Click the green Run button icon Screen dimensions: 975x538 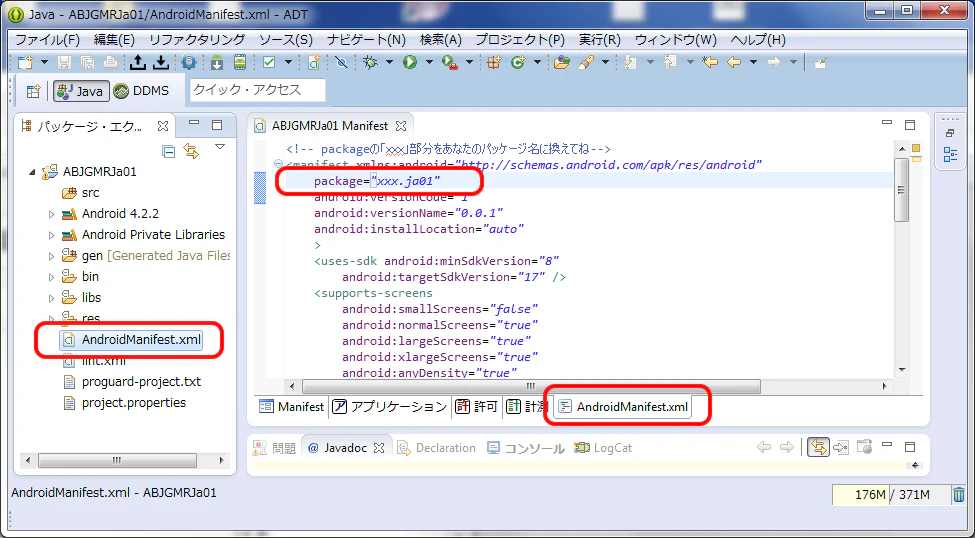tap(410, 62)
